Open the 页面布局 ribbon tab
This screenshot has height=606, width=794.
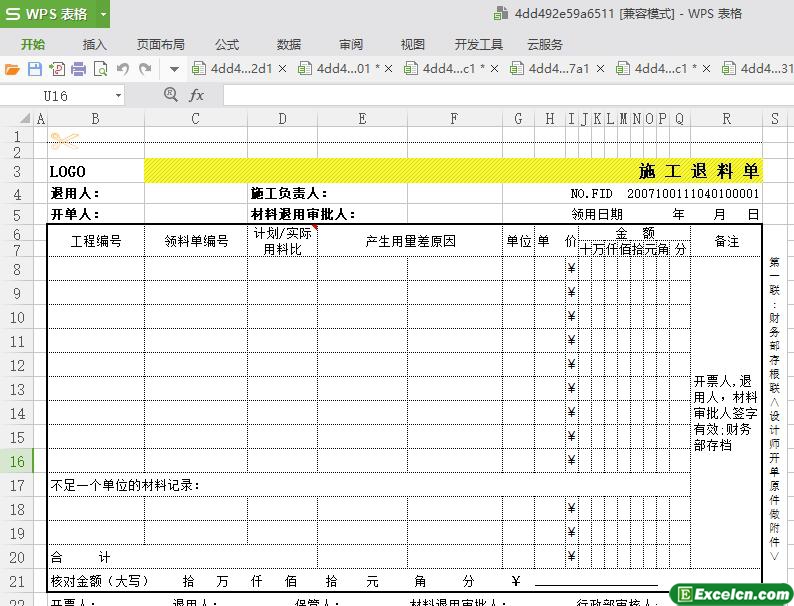161,44
